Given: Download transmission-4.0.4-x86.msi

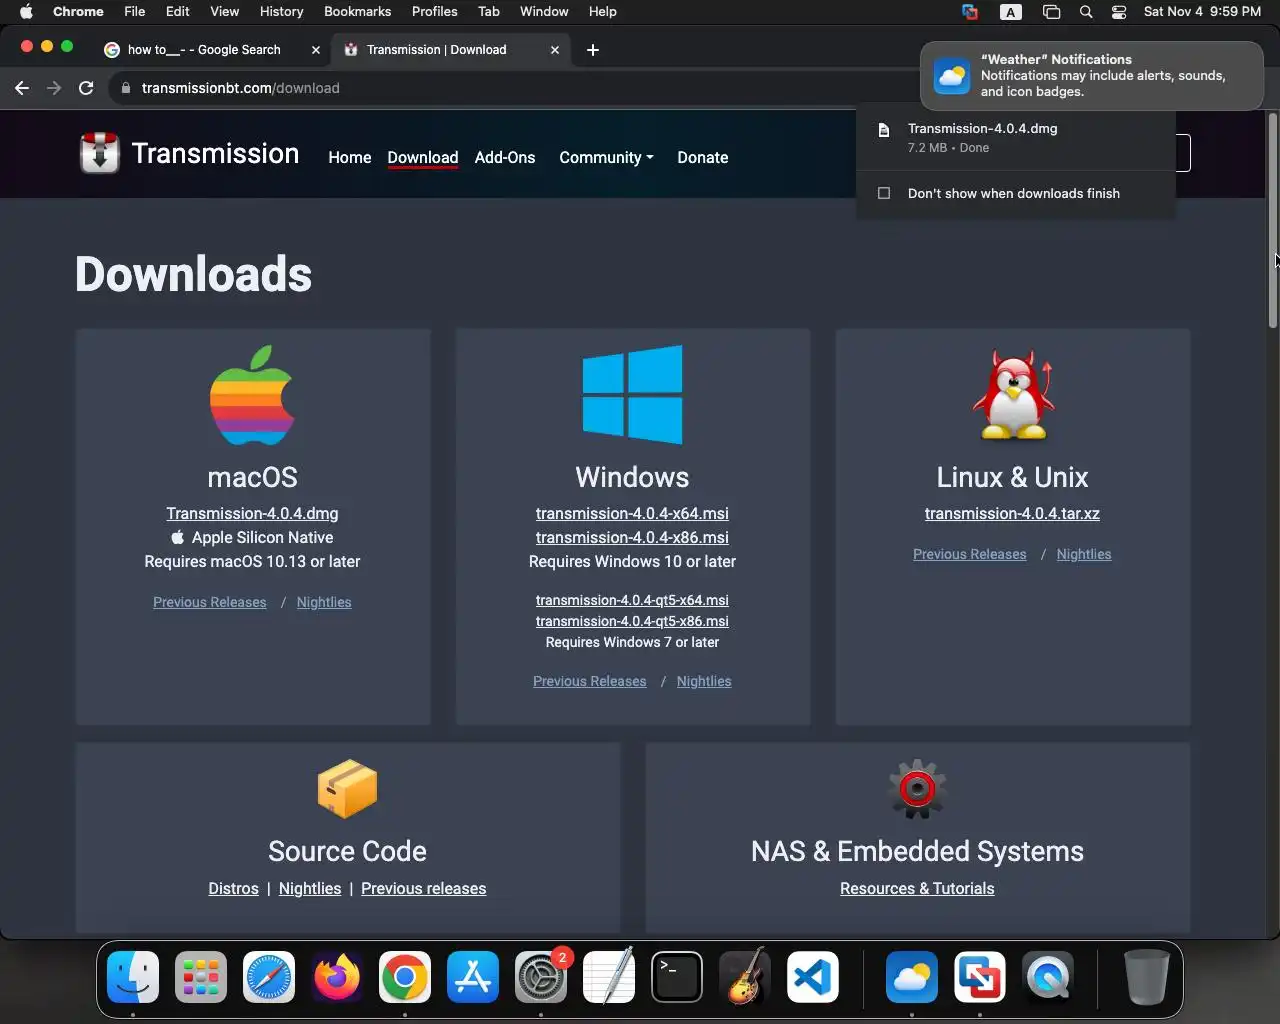Looking at the screenshot, I should 632,538.
